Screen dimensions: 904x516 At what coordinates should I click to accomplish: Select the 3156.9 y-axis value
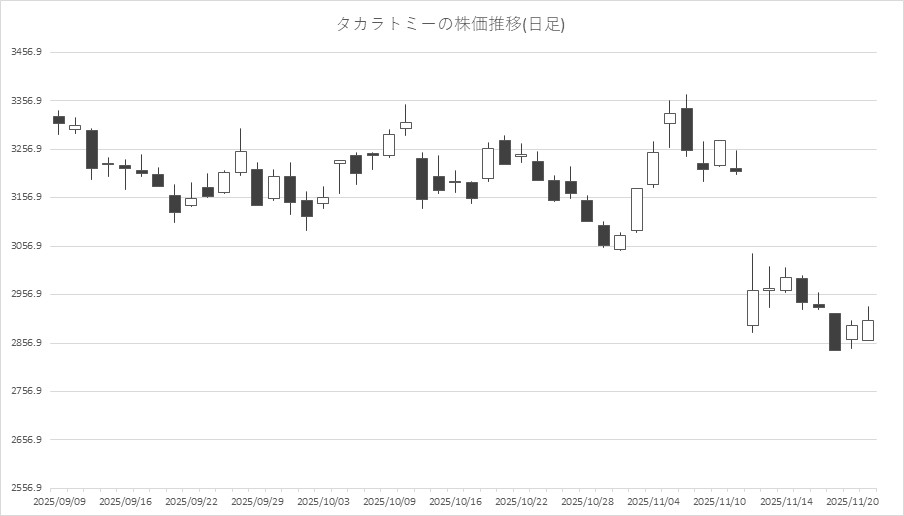(x=26, y=198)
